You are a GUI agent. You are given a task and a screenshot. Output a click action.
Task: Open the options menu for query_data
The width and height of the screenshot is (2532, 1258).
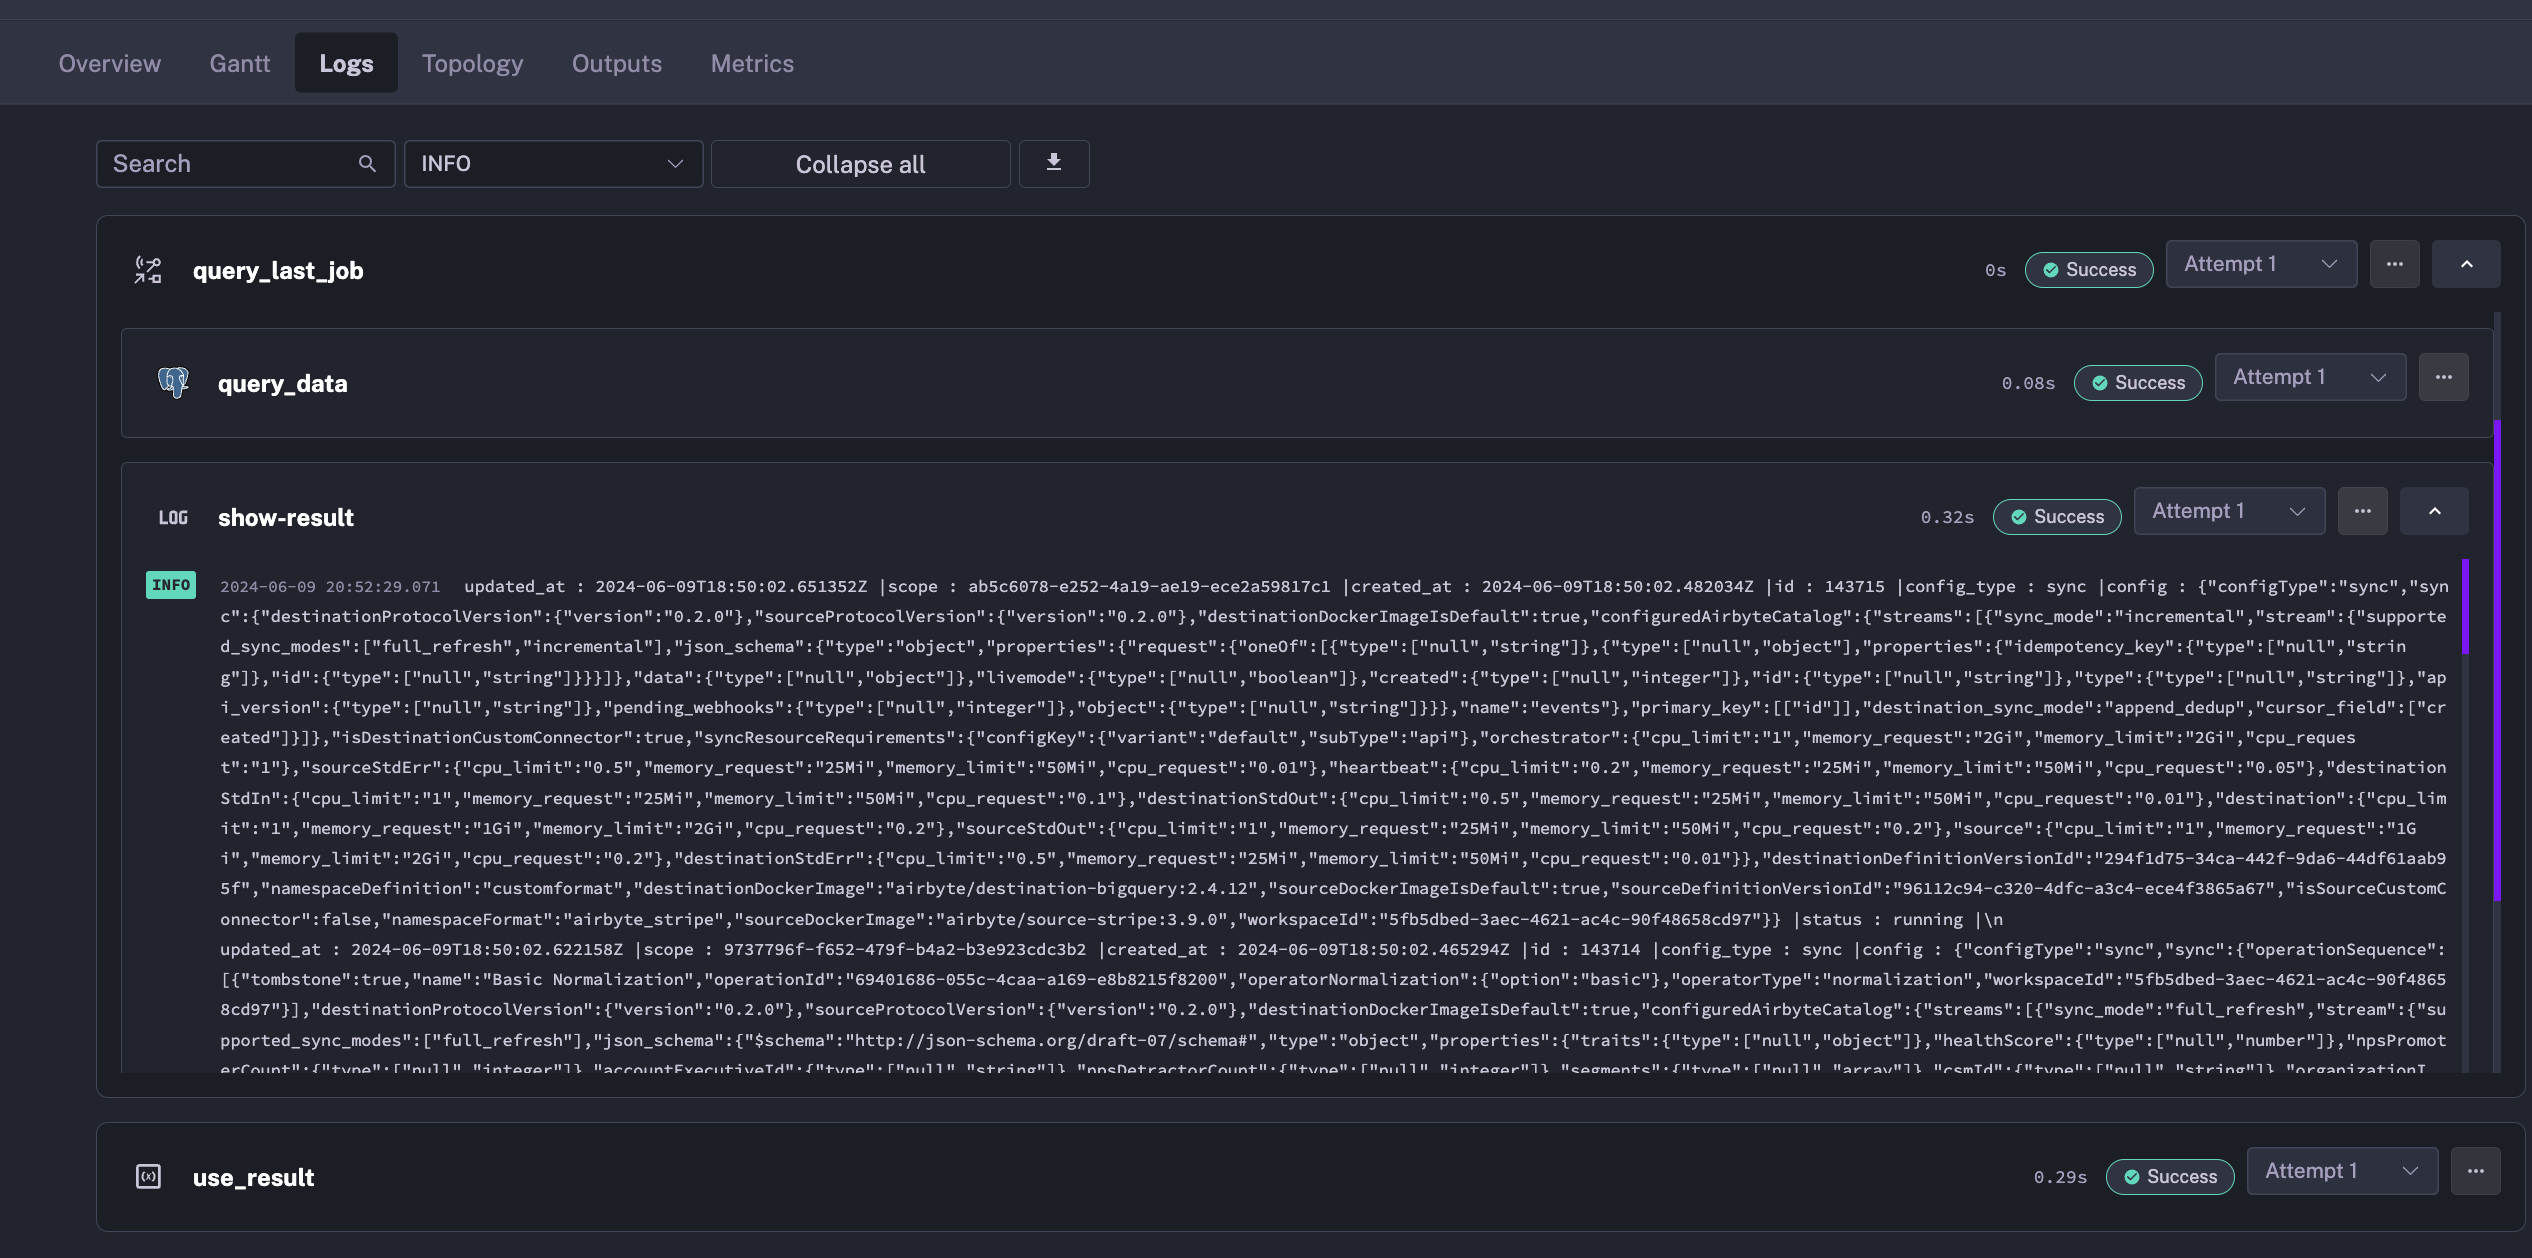[2443, 377]
